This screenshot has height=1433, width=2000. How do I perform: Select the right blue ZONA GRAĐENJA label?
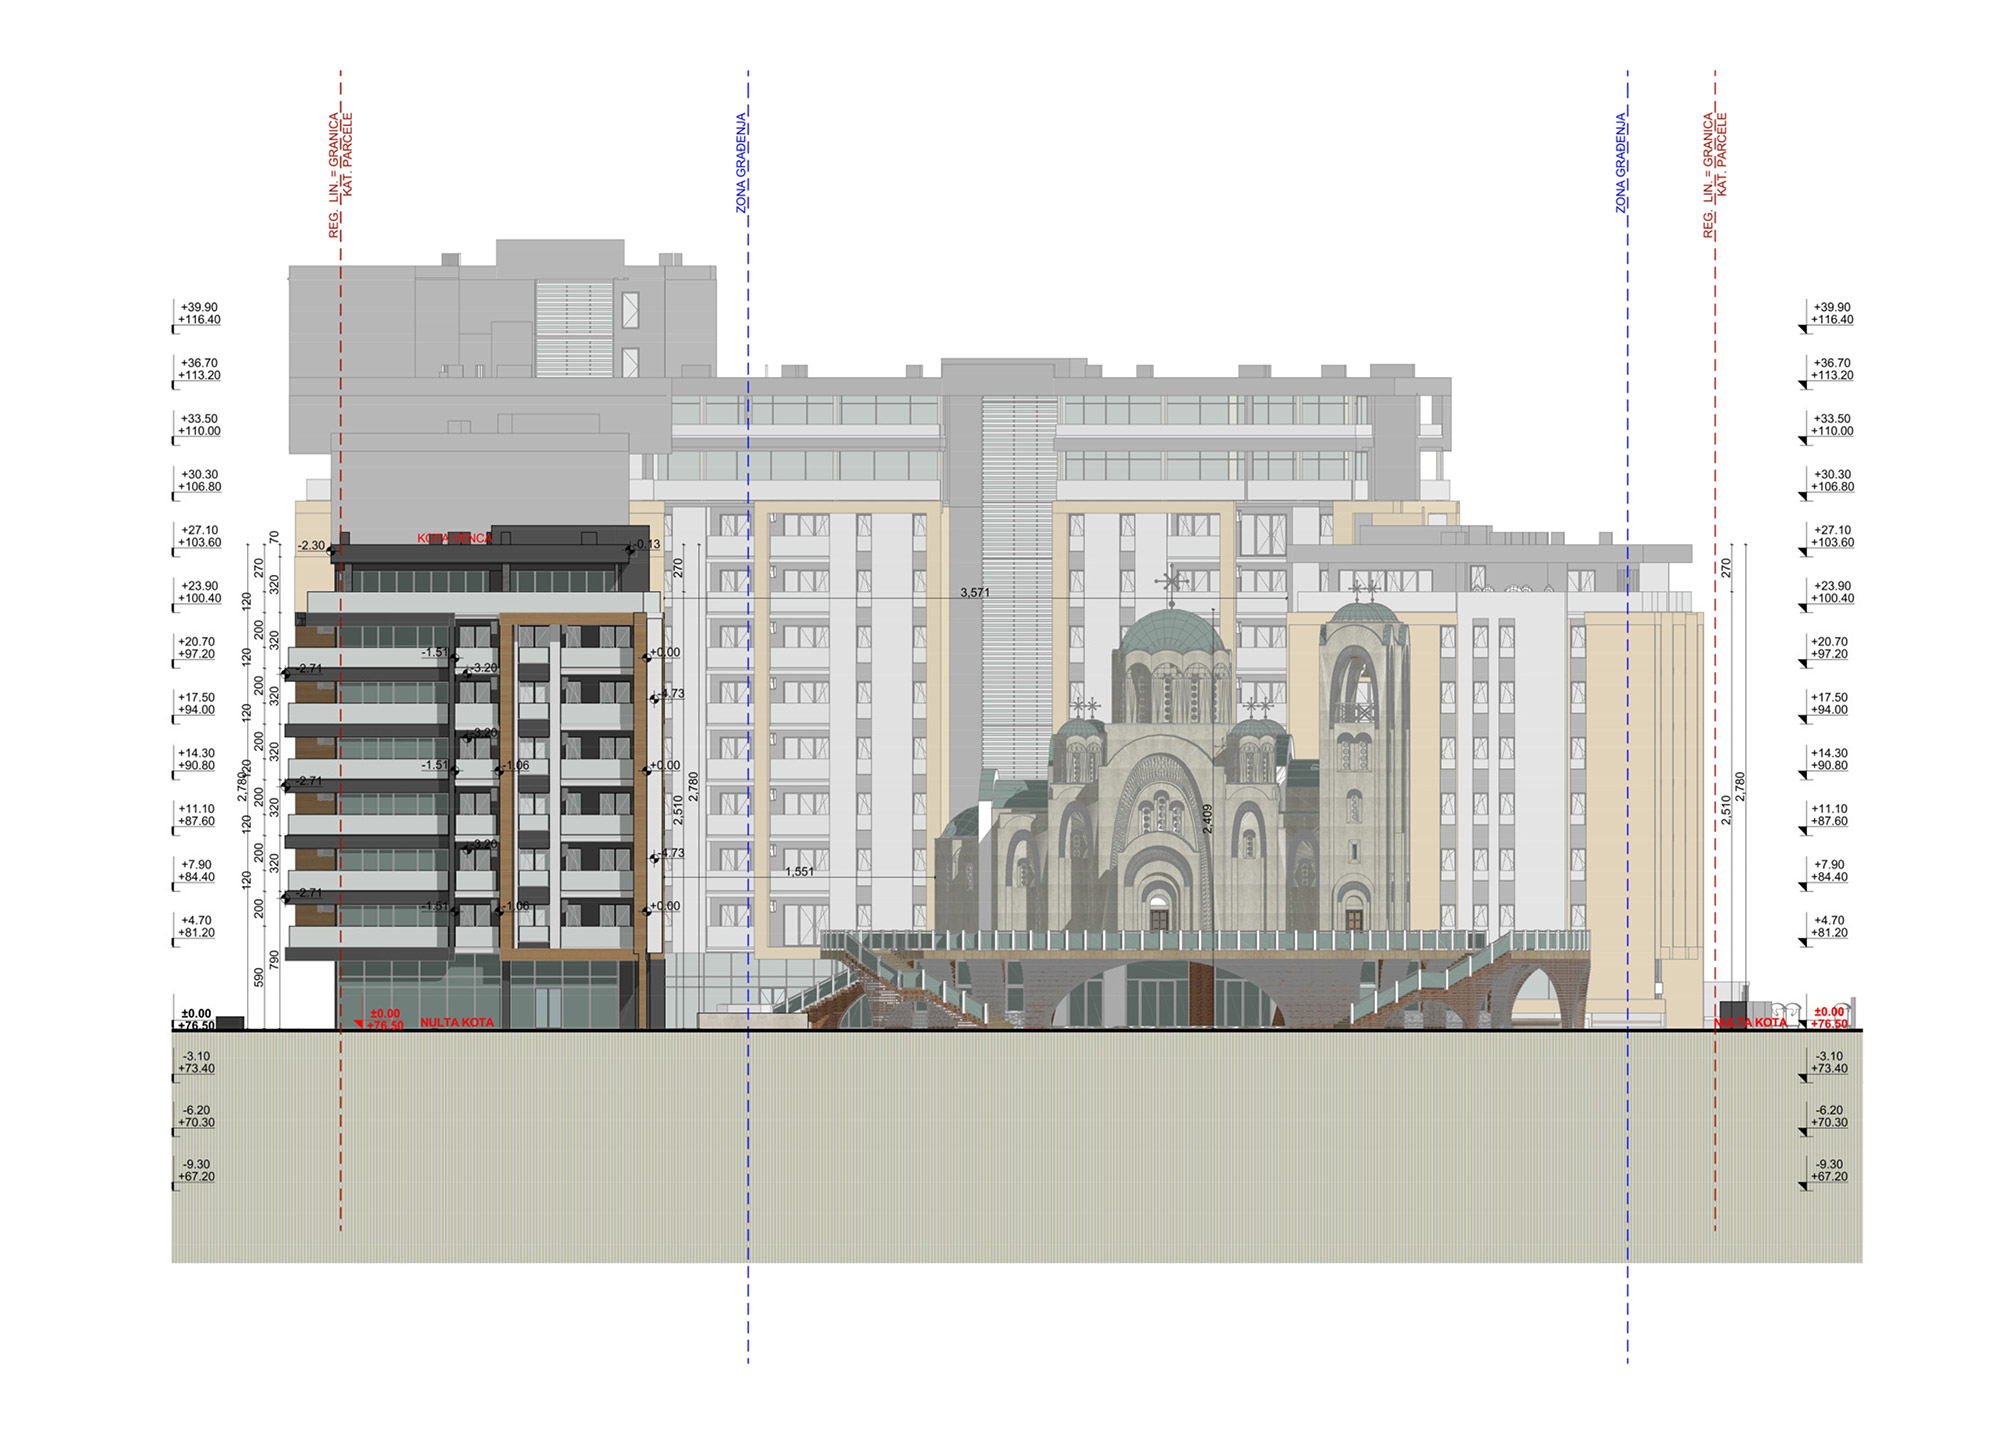click(x=1621, y=162)
